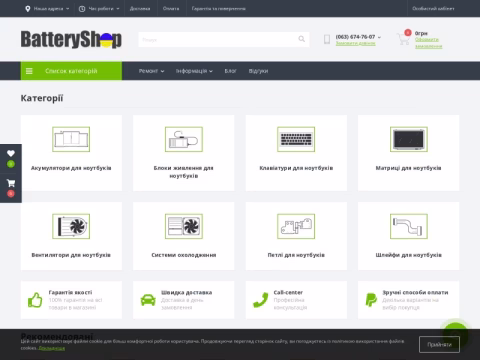Click the green call-center phone icon

[x=260, y=300]
